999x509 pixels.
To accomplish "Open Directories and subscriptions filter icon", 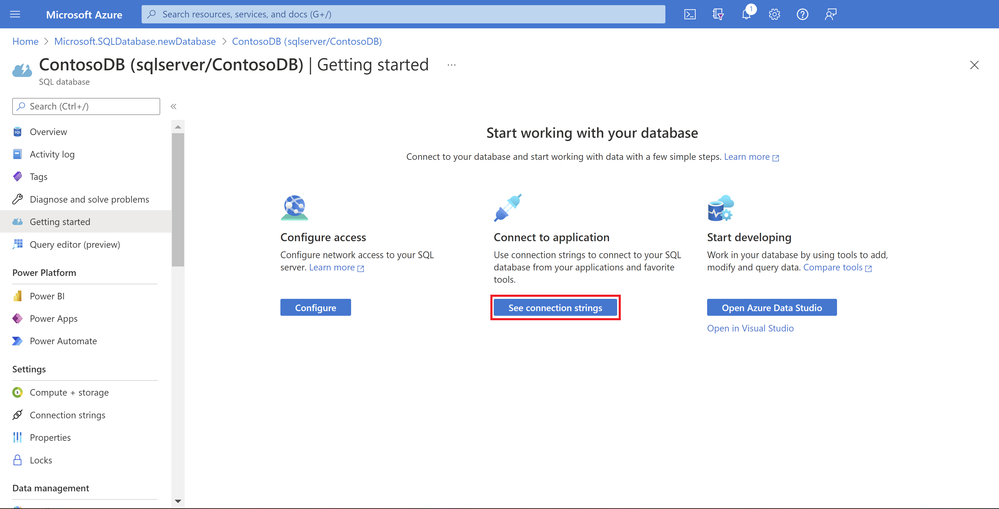I will pyautogui.click(x=718, y=14).
